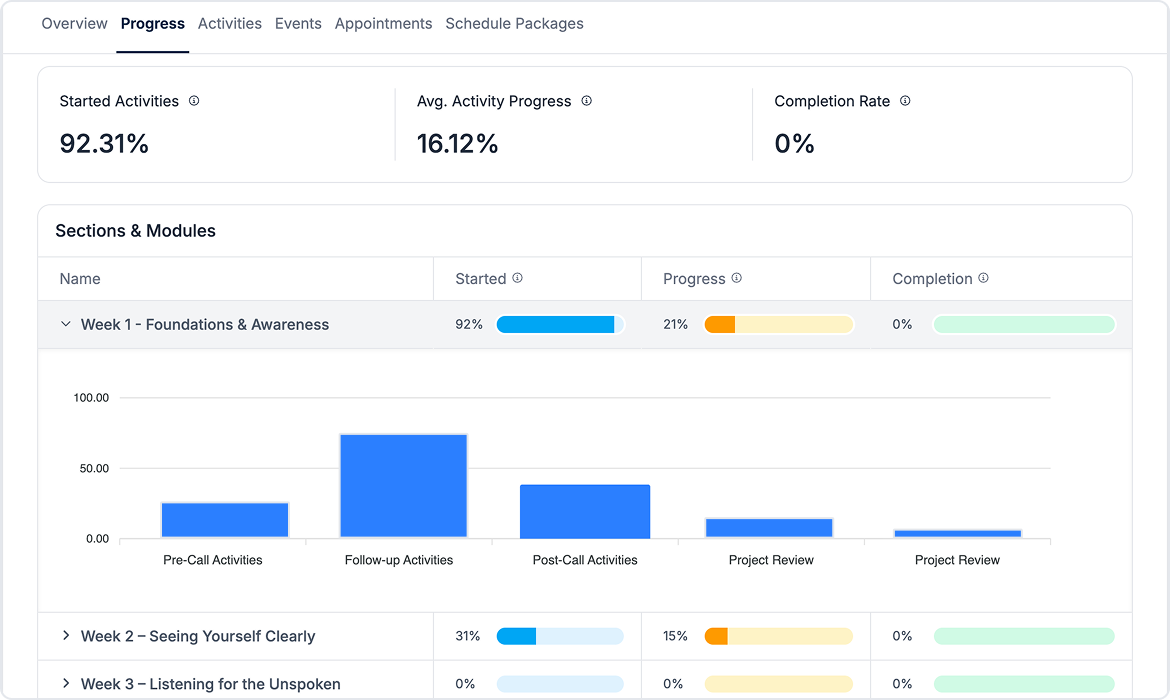Switch to the Overview tab

(74, 23)
